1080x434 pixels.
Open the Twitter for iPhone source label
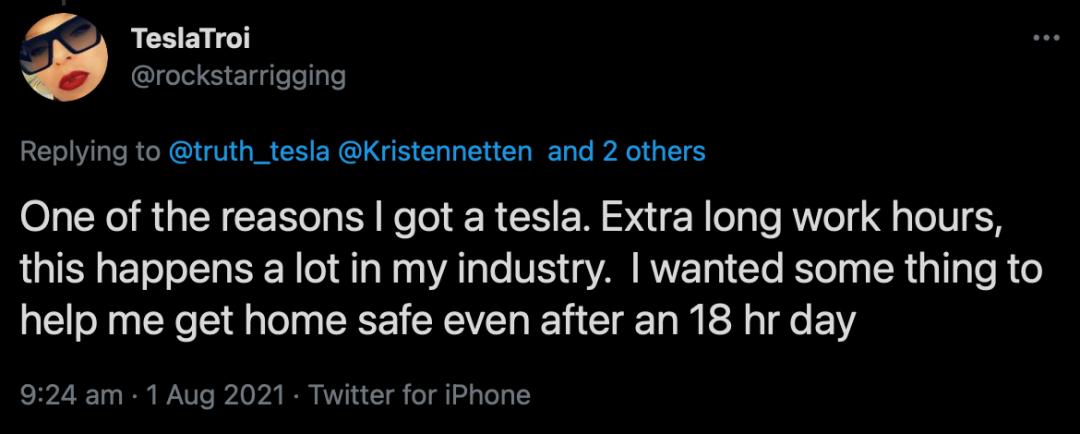tap(420, 395)
